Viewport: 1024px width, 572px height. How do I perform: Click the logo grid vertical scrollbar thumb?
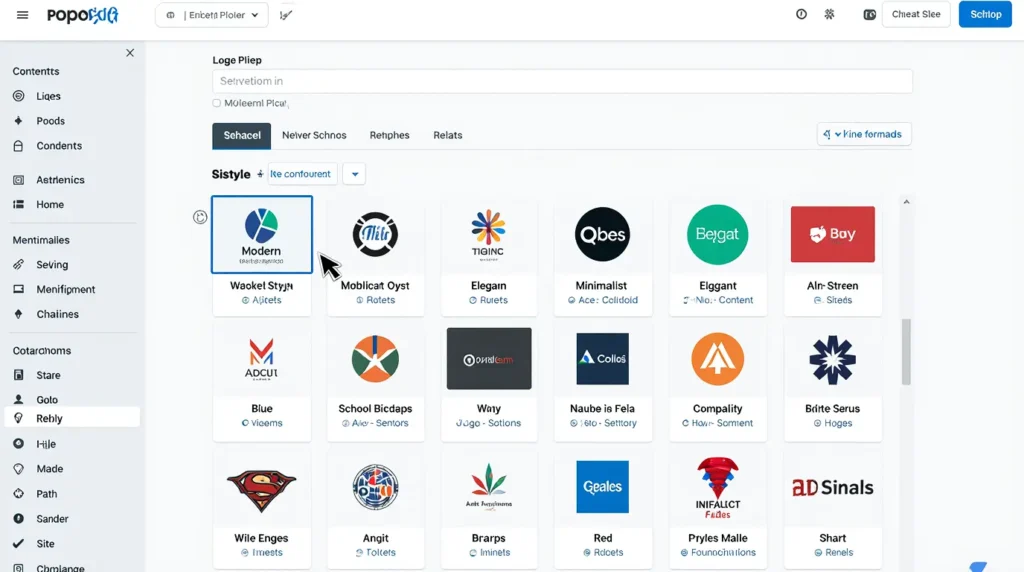[x=906, y=351]
